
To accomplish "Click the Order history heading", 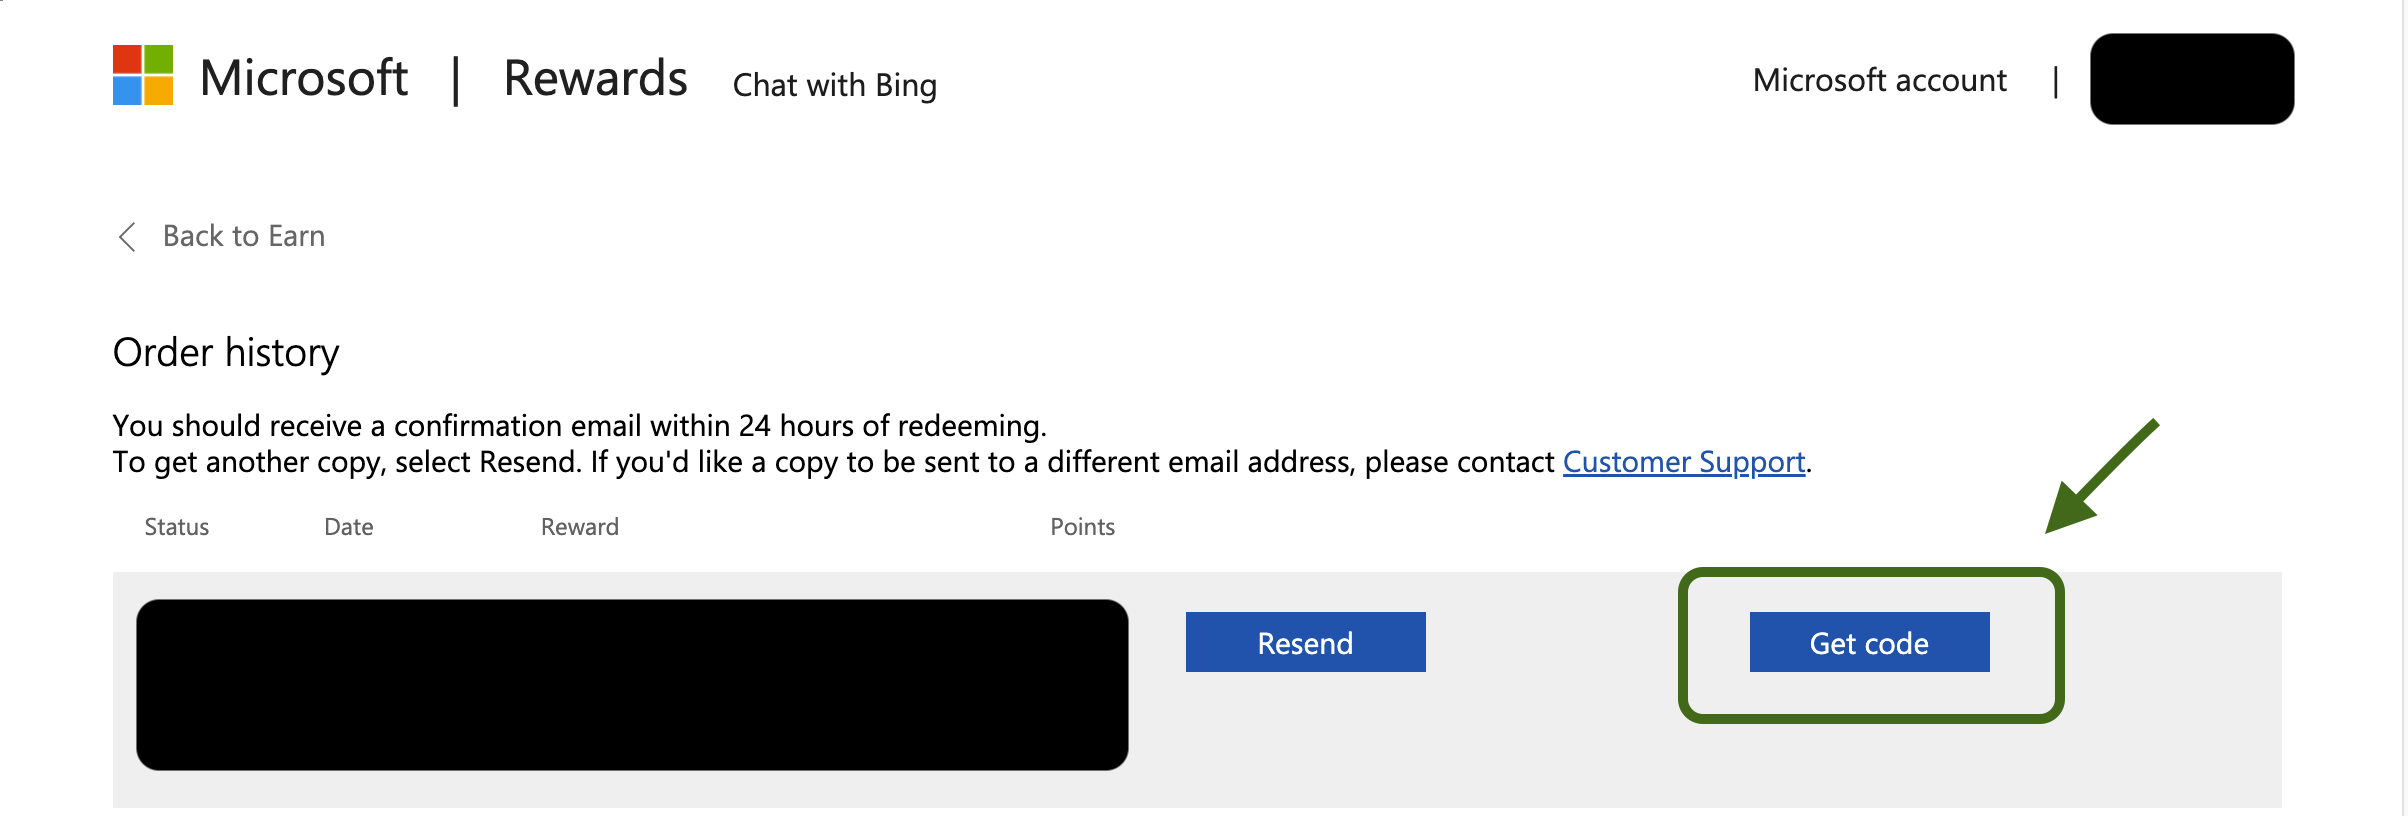I will click(226, 353).
